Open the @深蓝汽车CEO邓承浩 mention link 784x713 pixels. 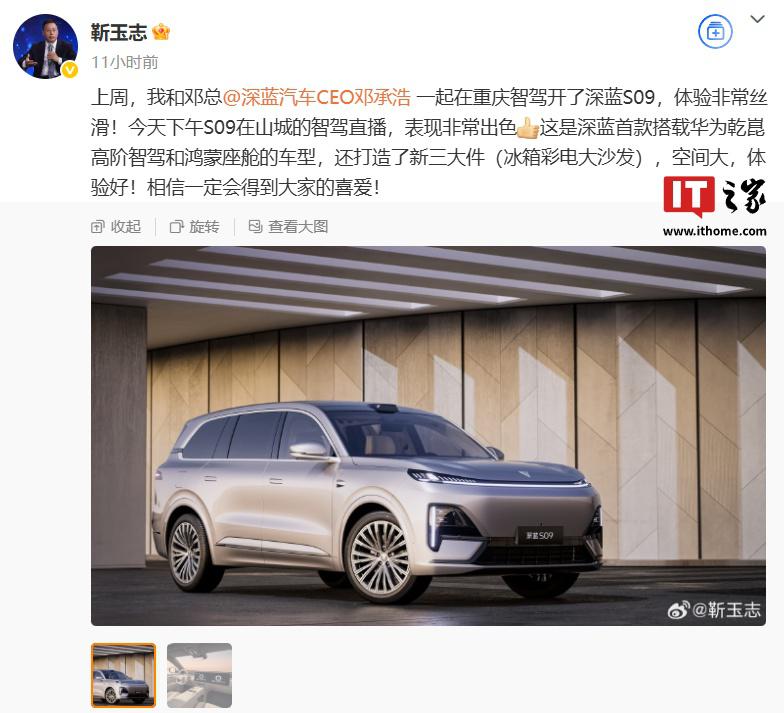coord(316,97)
